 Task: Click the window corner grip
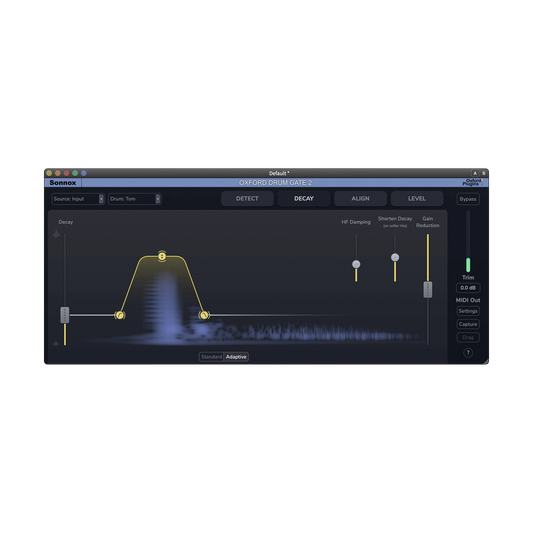(x=486, y=361)
